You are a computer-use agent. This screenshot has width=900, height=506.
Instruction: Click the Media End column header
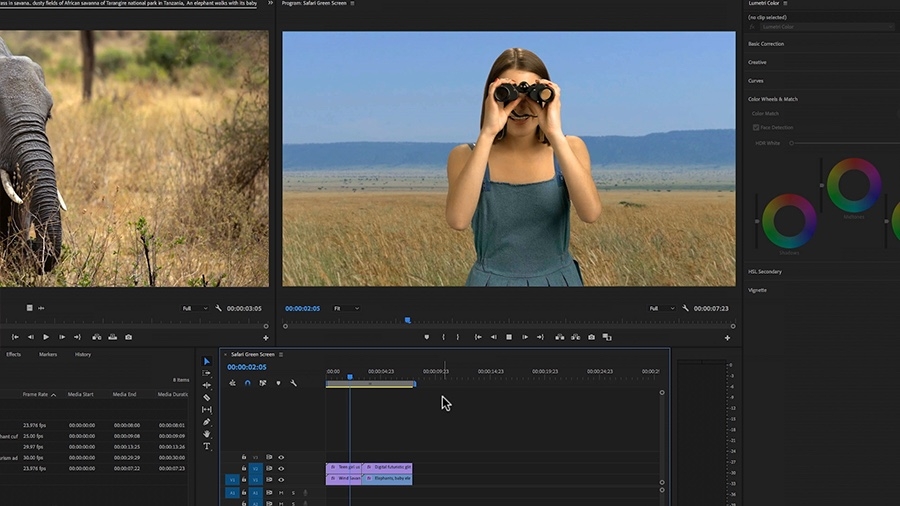click(x=124, y=395)
